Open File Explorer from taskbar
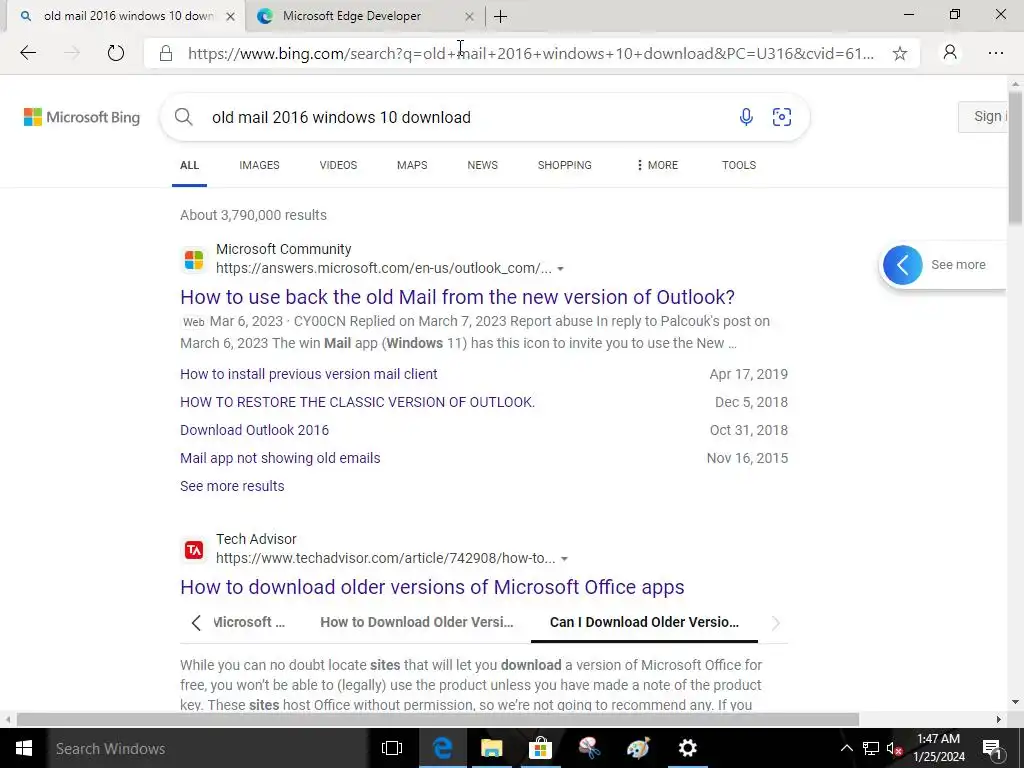1024x768 pixels. point(492,748)
